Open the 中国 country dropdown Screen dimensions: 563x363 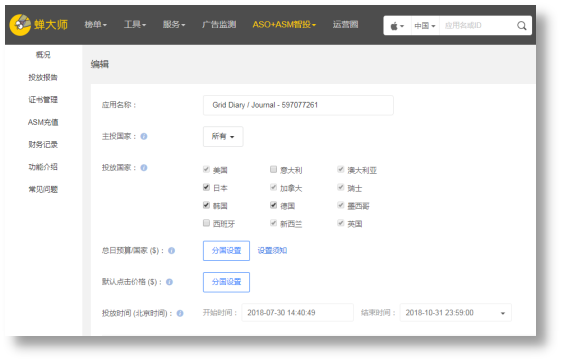(425, 26)
